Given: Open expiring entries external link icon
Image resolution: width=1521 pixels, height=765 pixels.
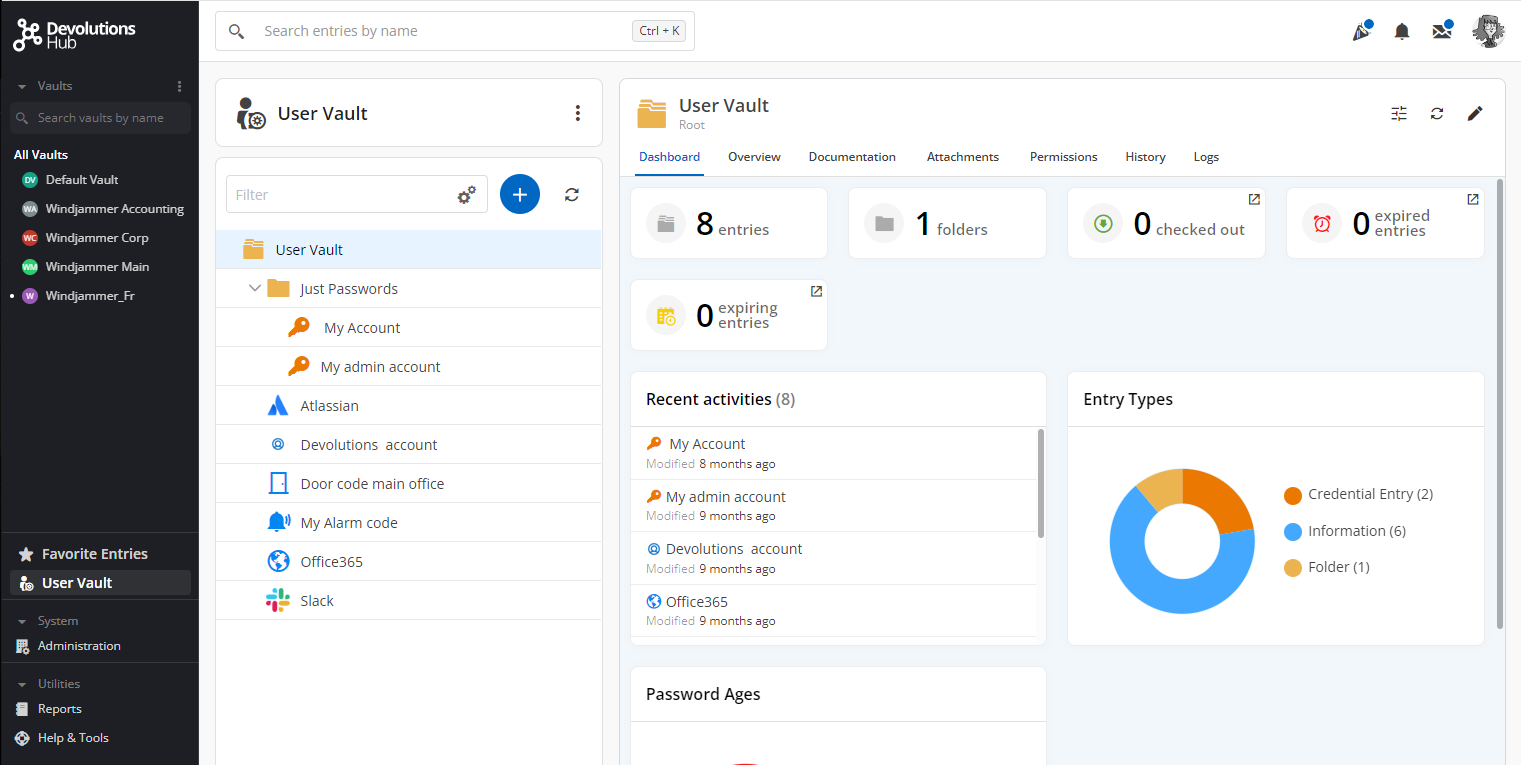Looking at the screenshot, I should [816, 291].
